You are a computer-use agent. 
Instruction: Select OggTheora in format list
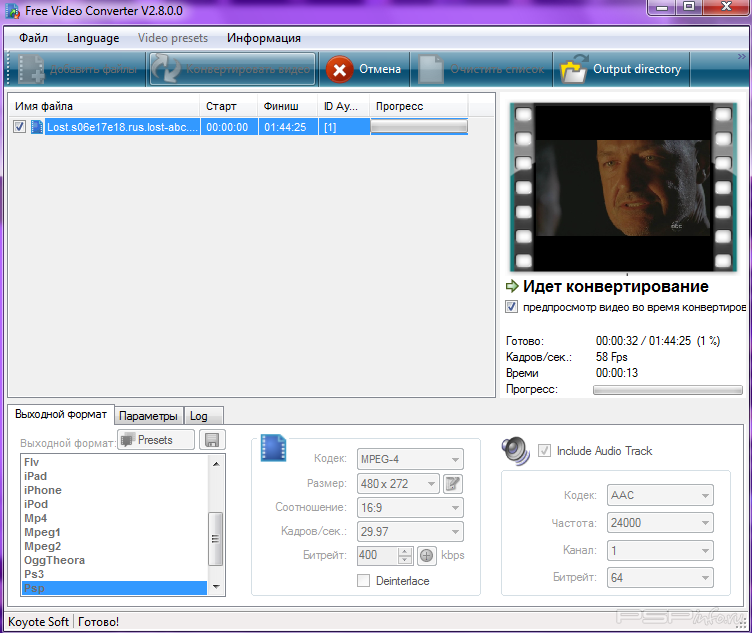(54, 560)
